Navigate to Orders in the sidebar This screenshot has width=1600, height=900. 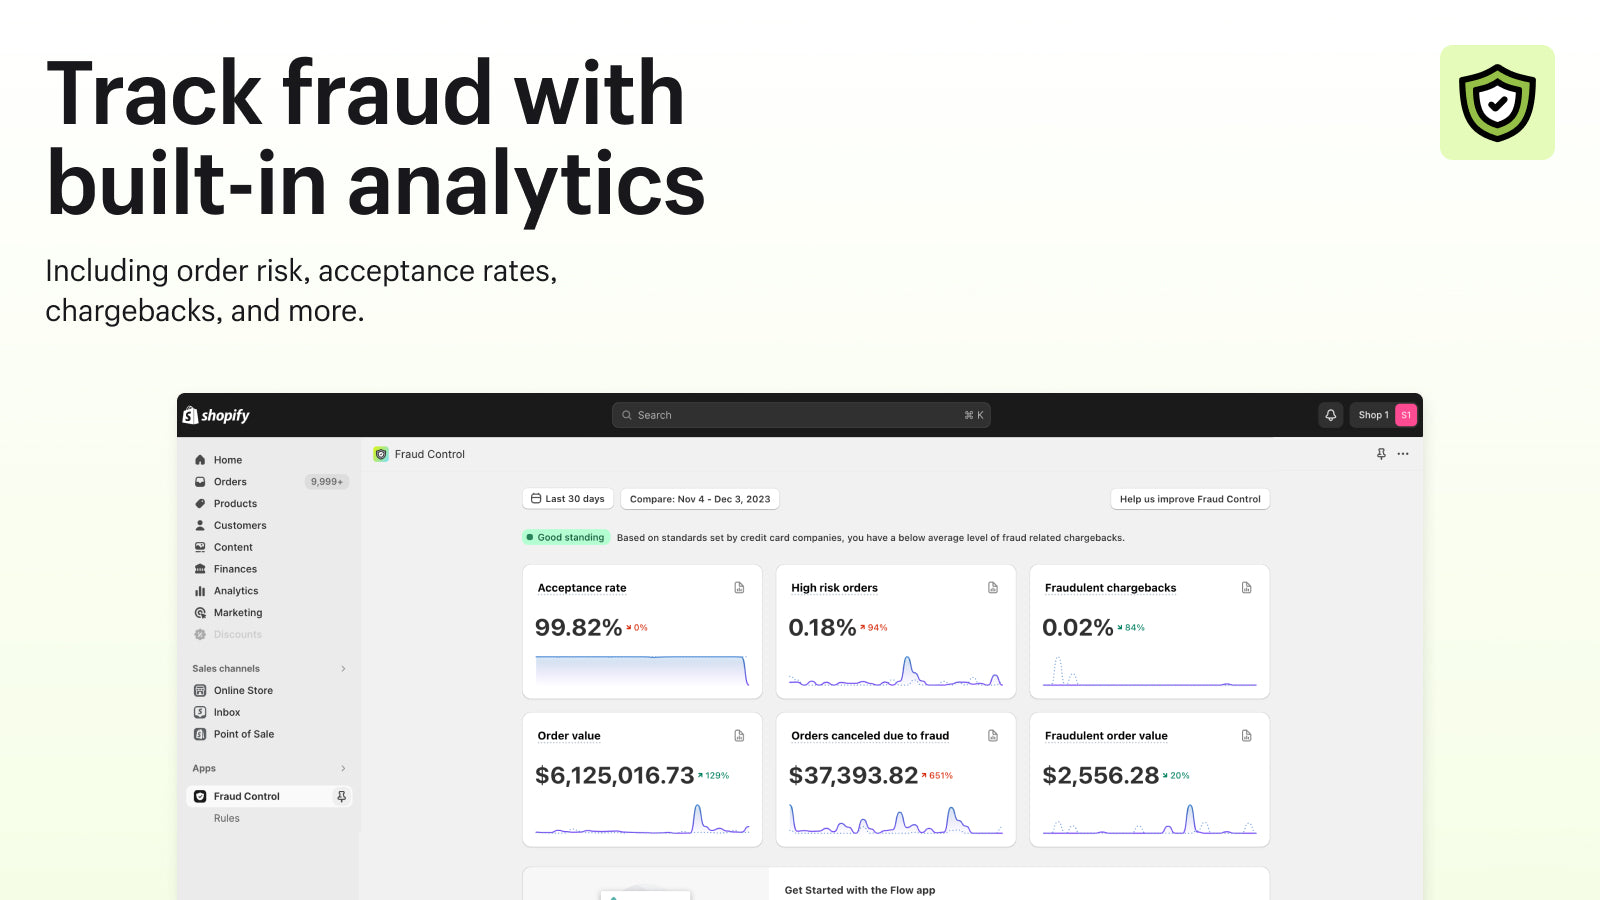230,481
